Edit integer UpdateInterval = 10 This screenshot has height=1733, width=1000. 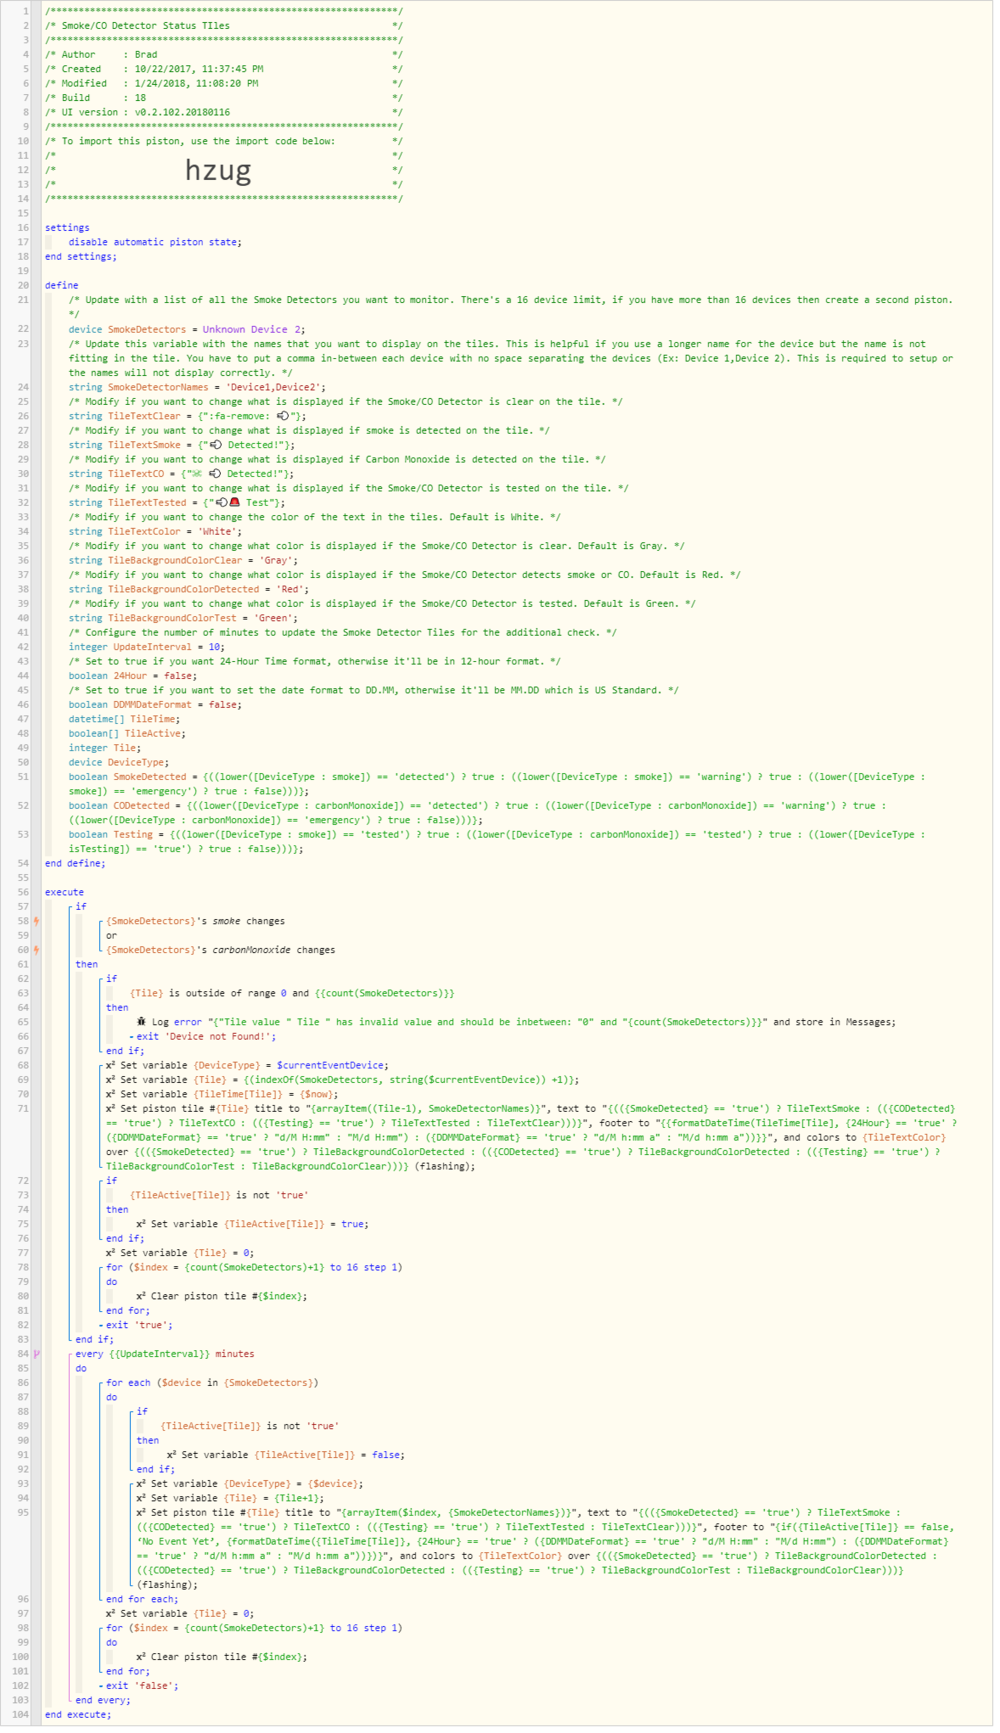pos(147,649)
